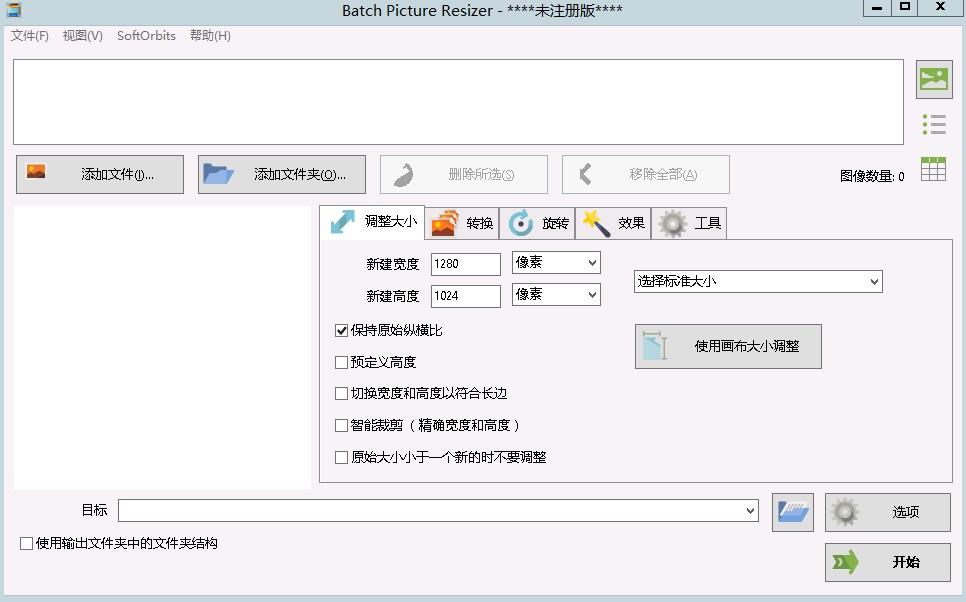This screenshot has width=966, height=602.
Task: Switch to grid table view icon
Action: 933,169
